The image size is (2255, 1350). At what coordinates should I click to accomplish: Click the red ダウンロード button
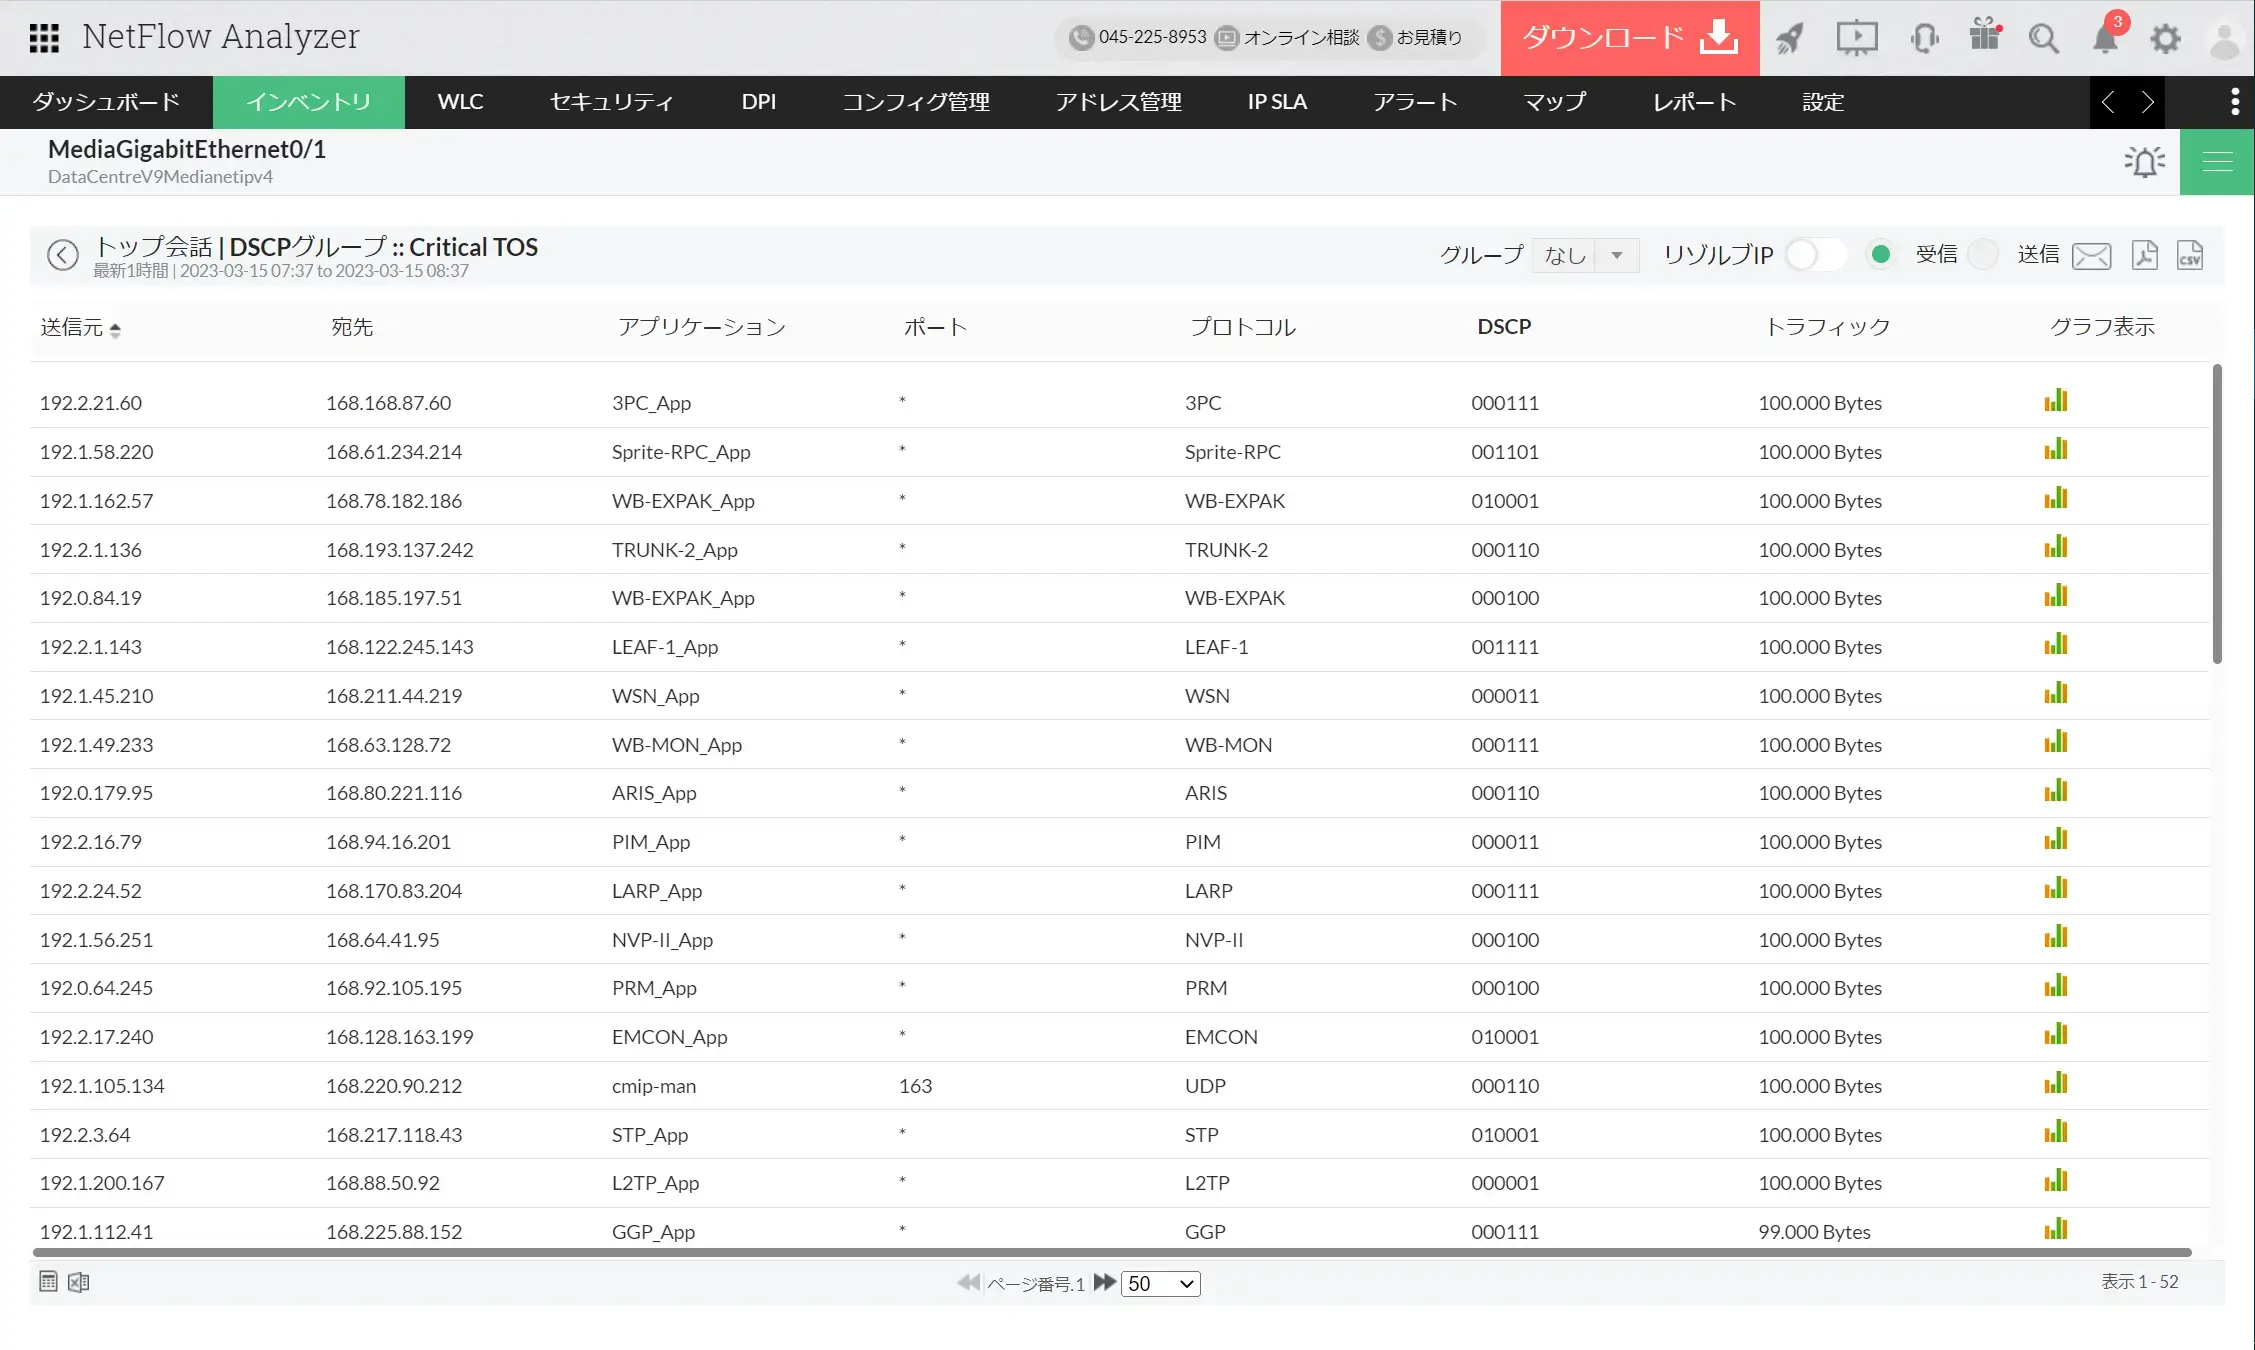tap(1629, 38)
